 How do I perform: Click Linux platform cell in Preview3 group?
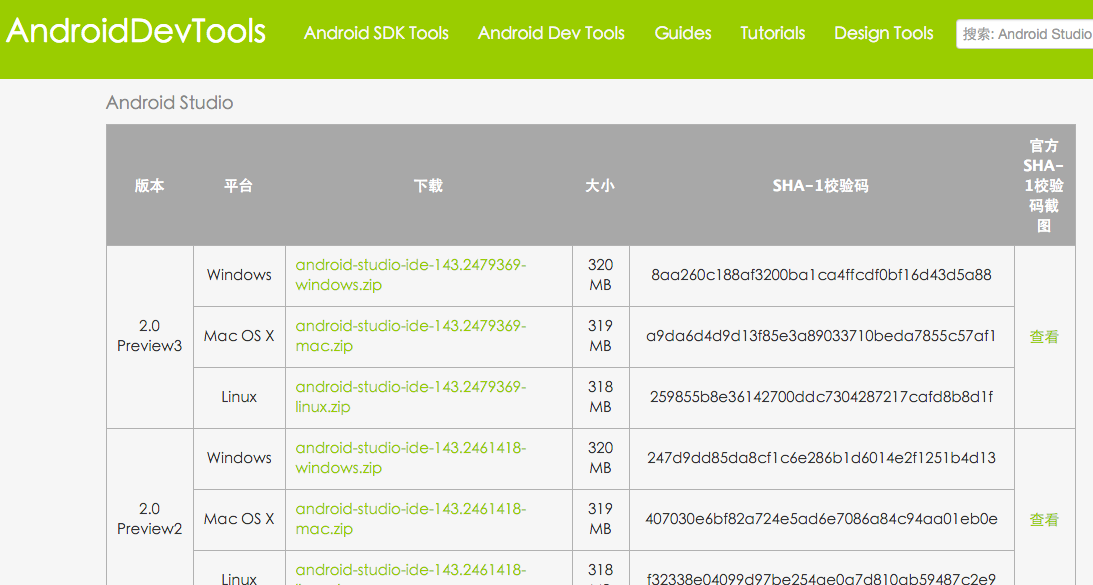tap(239, 397)
